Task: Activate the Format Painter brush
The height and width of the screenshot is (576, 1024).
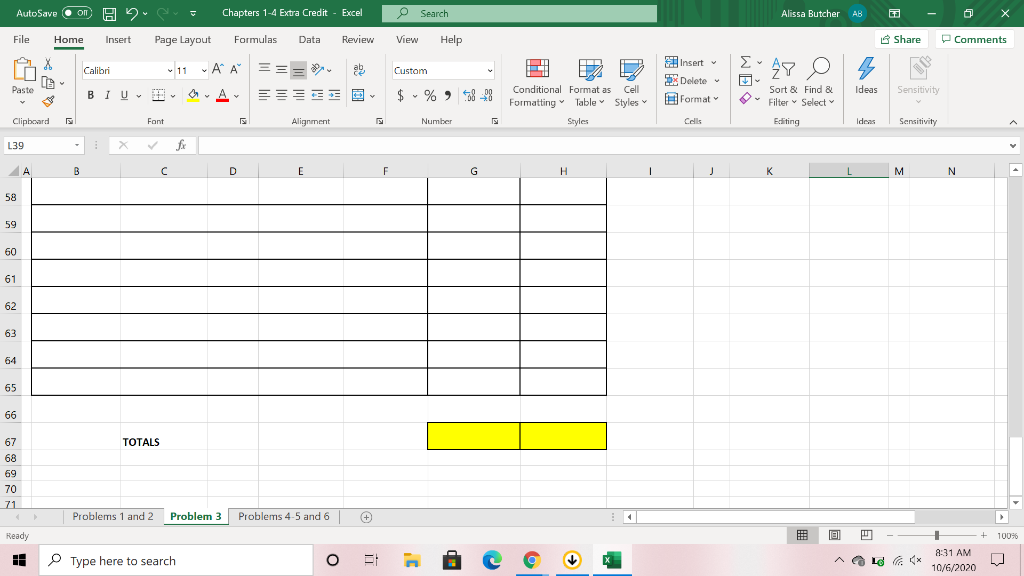Action: 48,101
